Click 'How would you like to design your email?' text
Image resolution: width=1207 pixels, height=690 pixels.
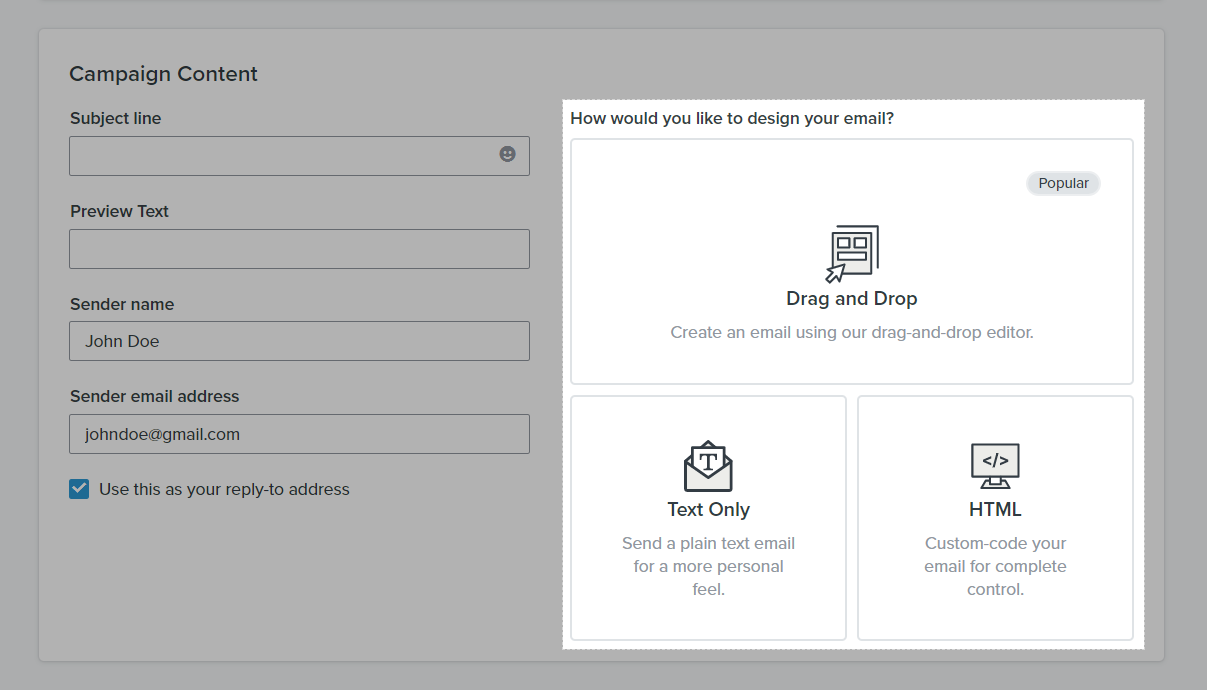tap(732, 118)
